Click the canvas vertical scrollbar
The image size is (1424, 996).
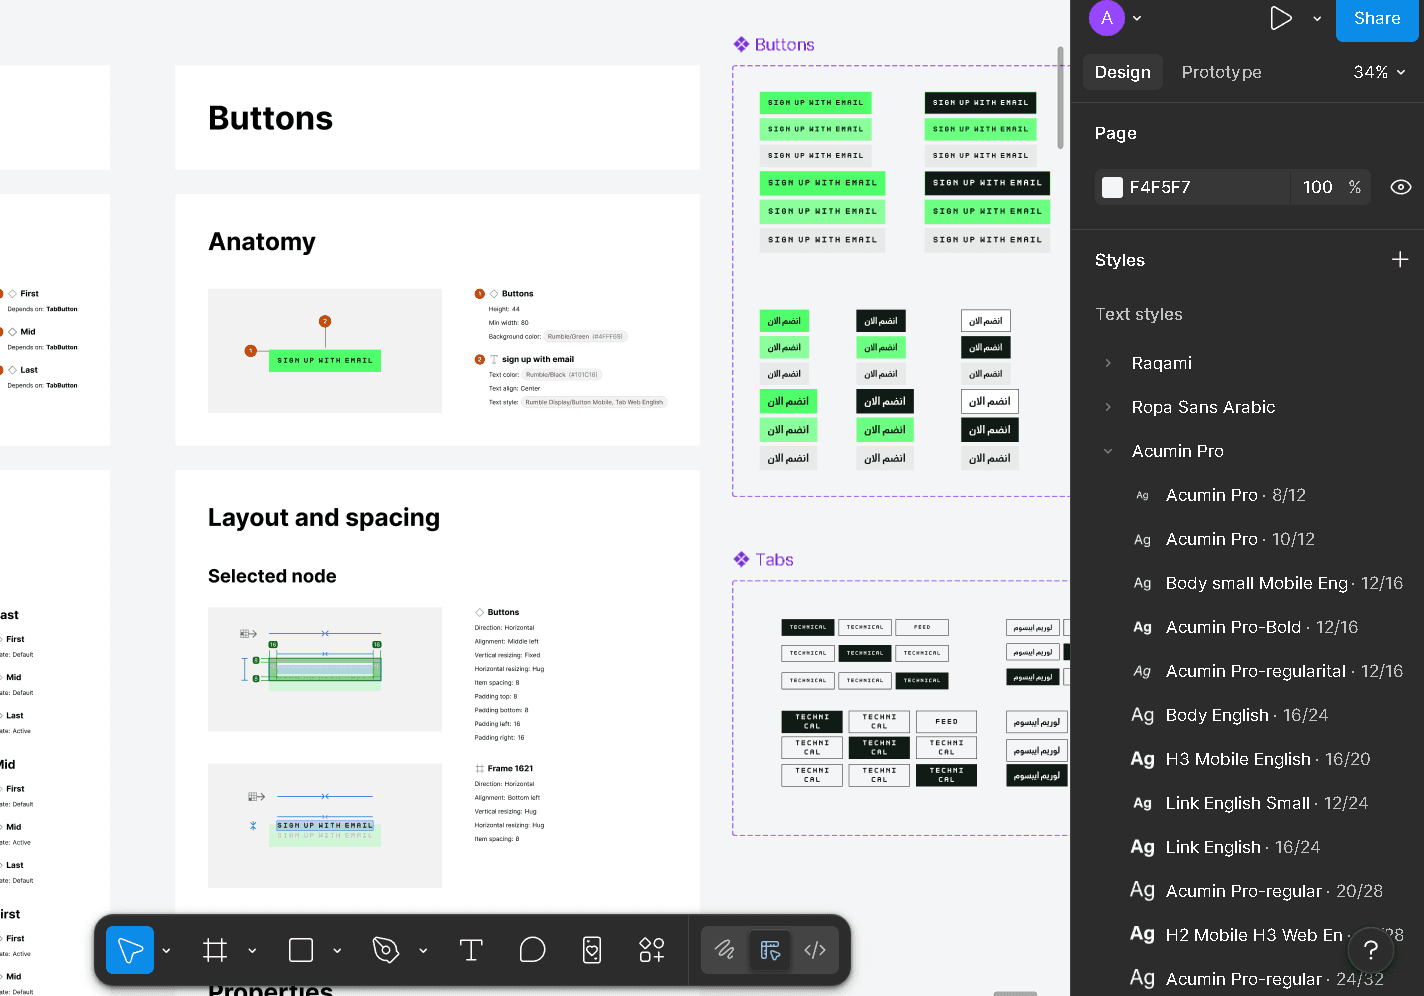[x=1060, y=97]
